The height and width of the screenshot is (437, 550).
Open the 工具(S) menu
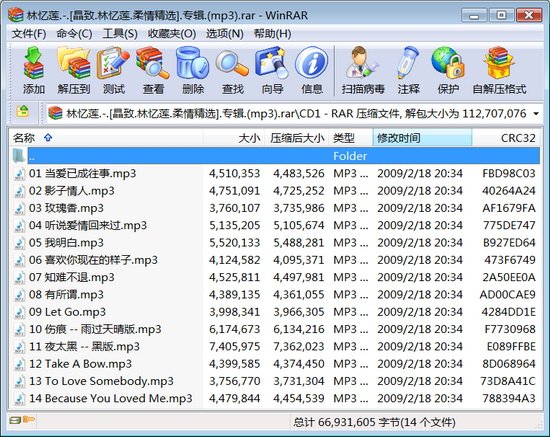120,34
